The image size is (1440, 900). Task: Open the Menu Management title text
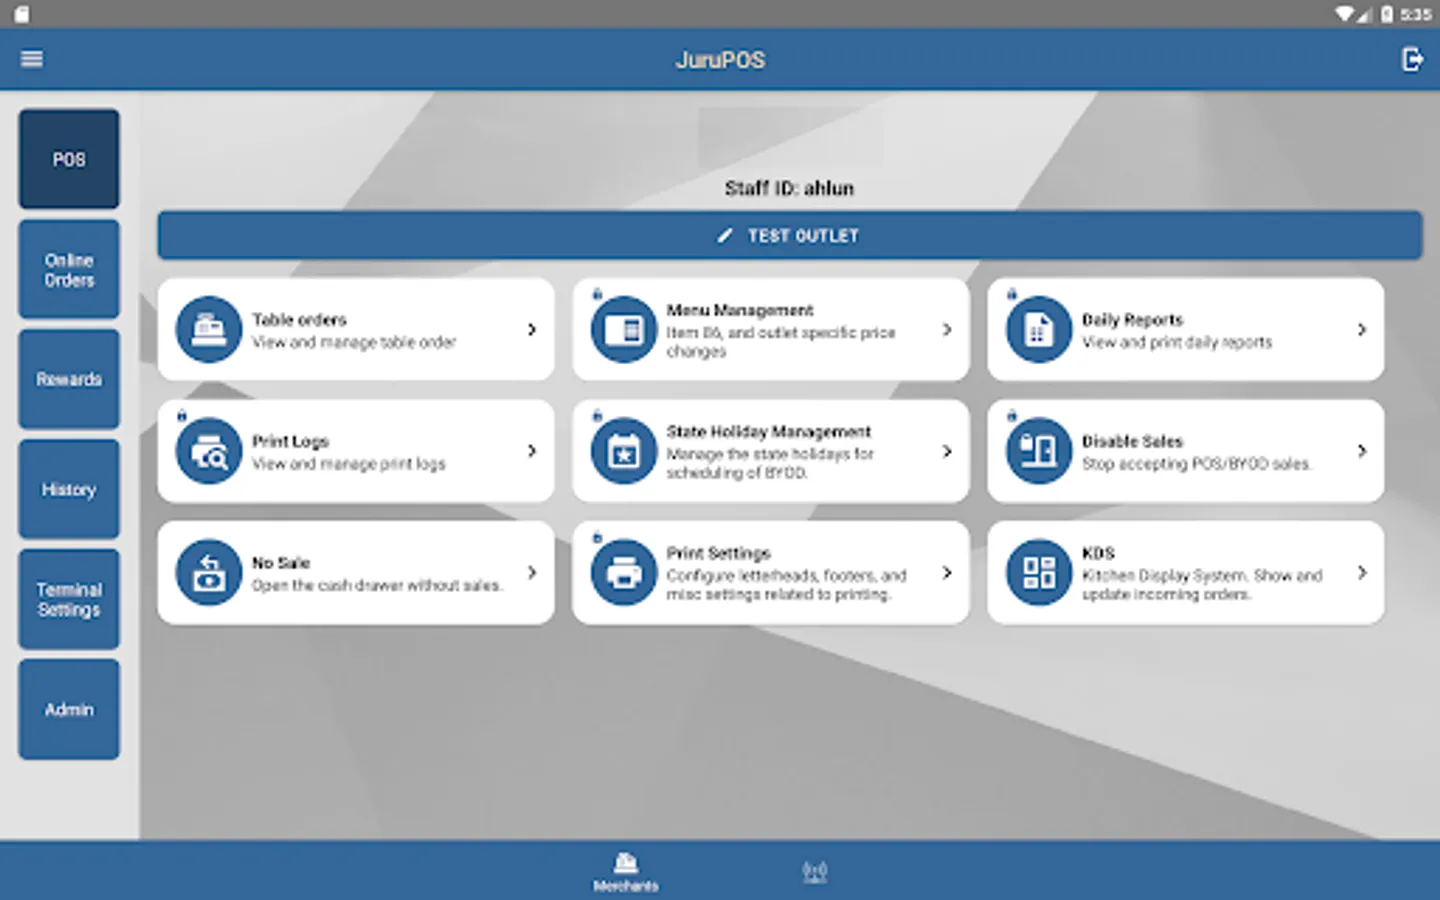click(x=740, y=310)
